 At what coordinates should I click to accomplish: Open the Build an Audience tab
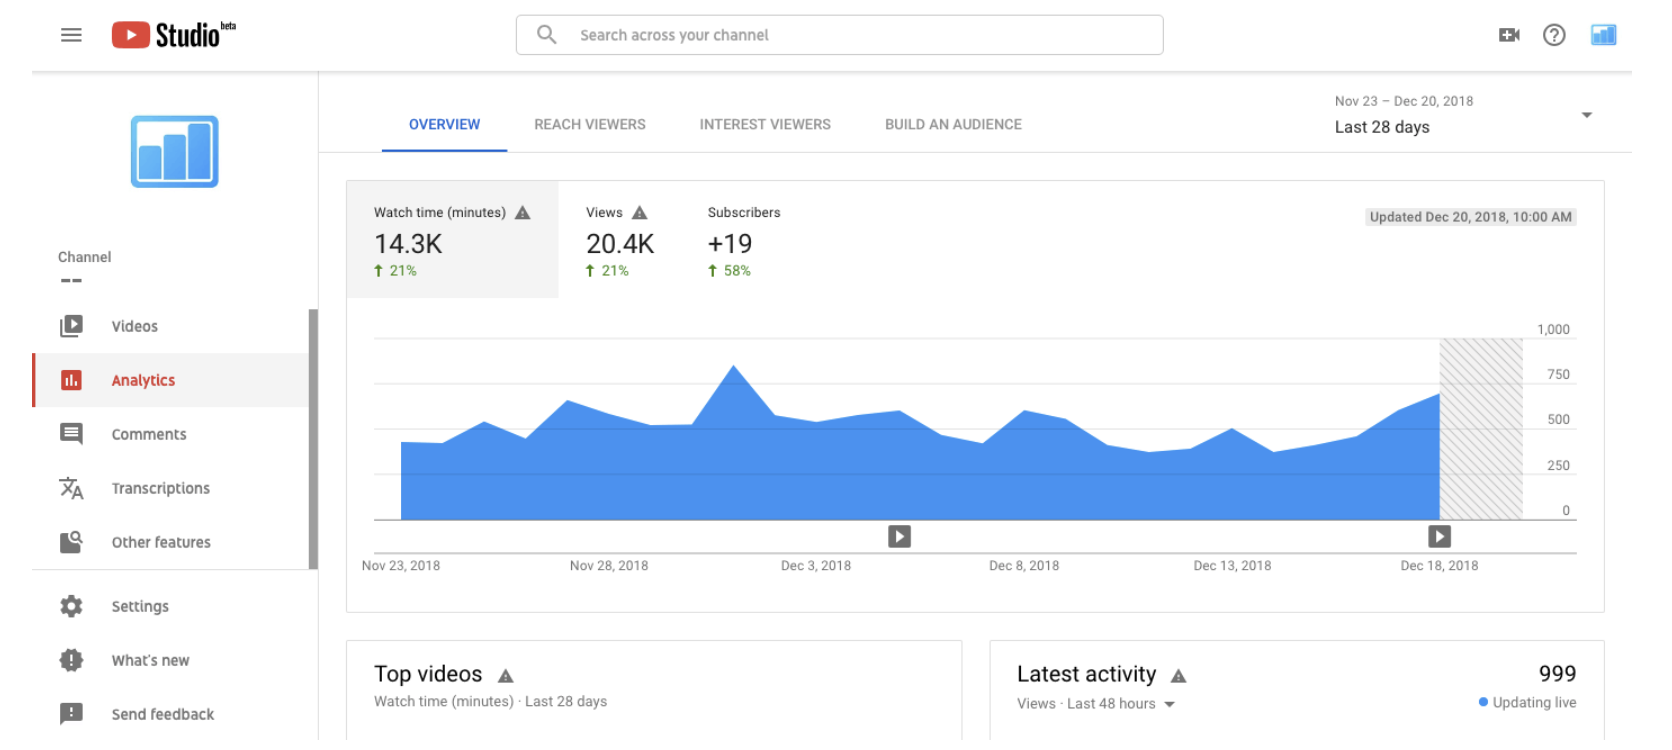pos(953,125)
